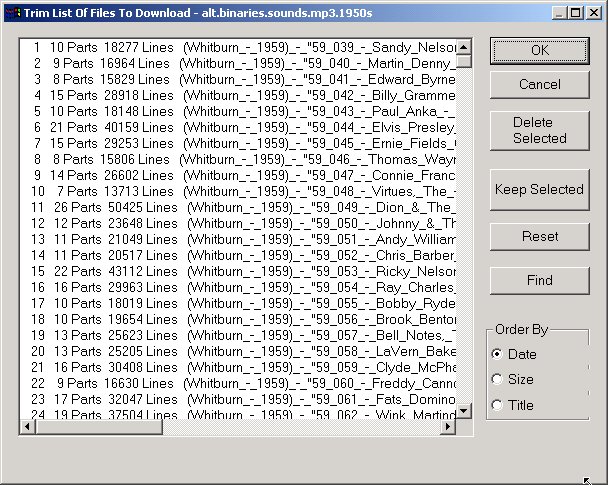This screenshot has height=485, width=608.
Task: Select row 21 59_059 Clyde_McPhatter
Action: tap(238, 368)
